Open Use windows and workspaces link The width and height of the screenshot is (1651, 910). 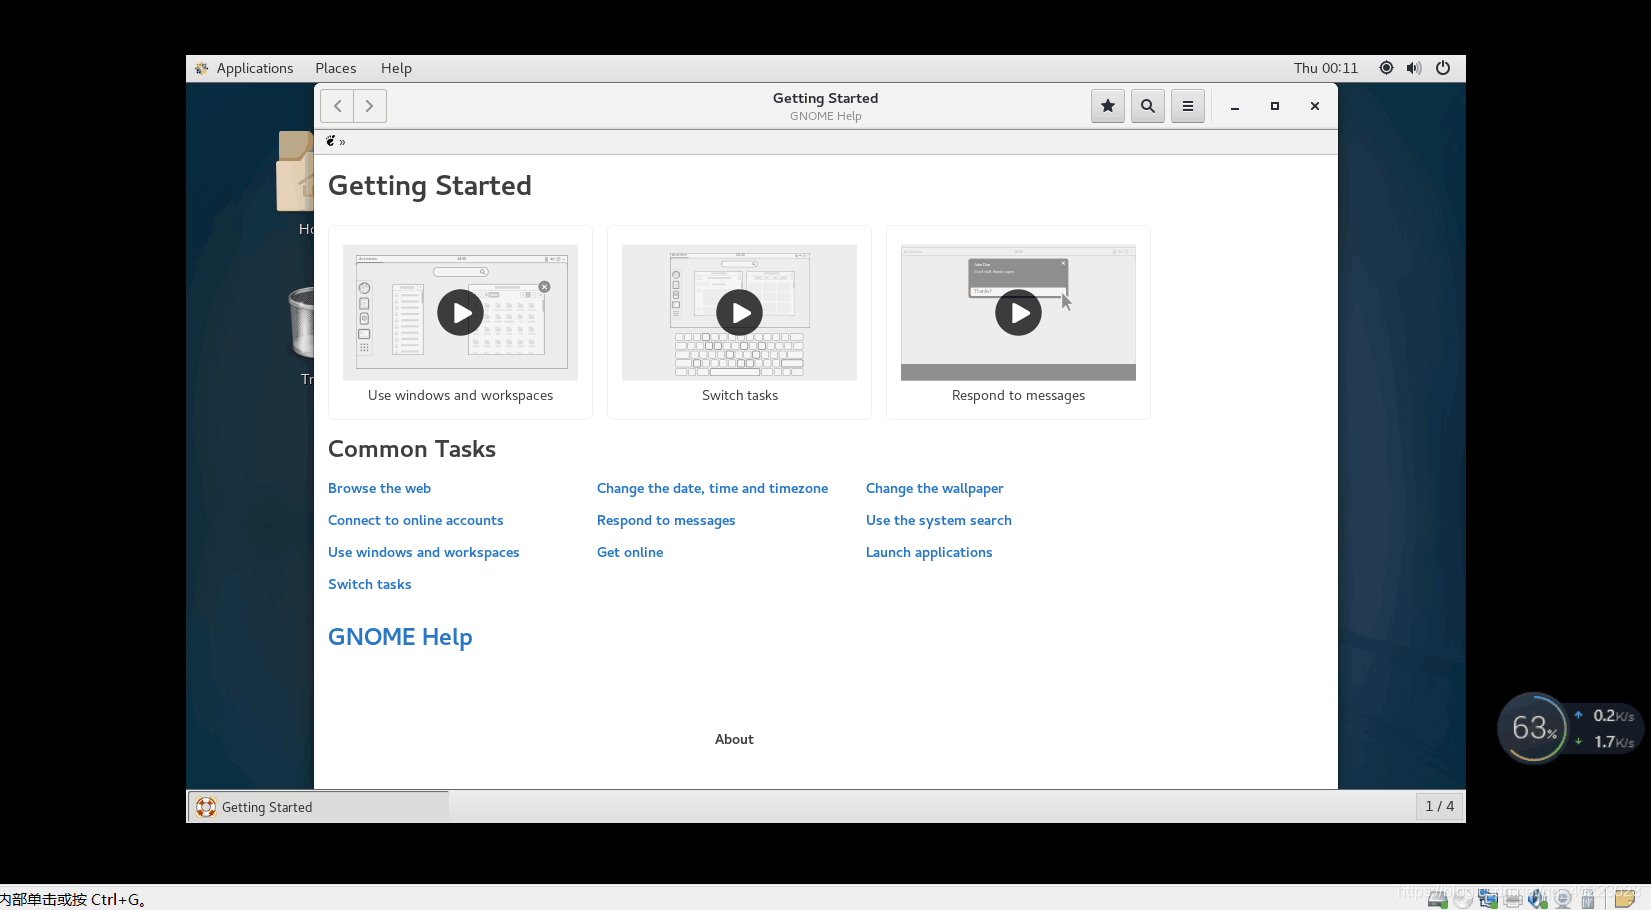[423, 552]
